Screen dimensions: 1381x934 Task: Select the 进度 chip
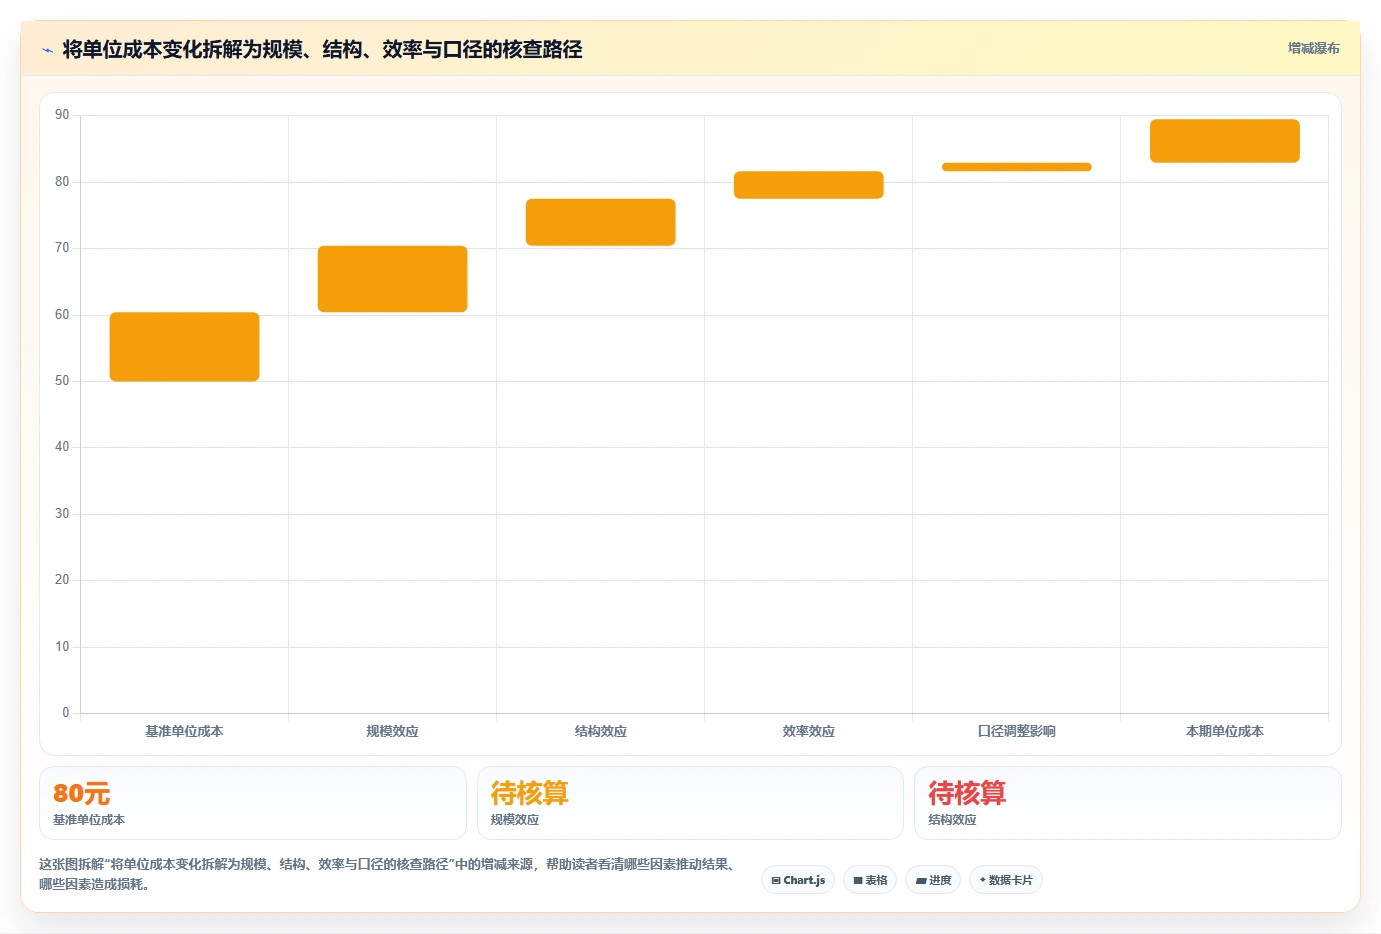pos(934,880)
